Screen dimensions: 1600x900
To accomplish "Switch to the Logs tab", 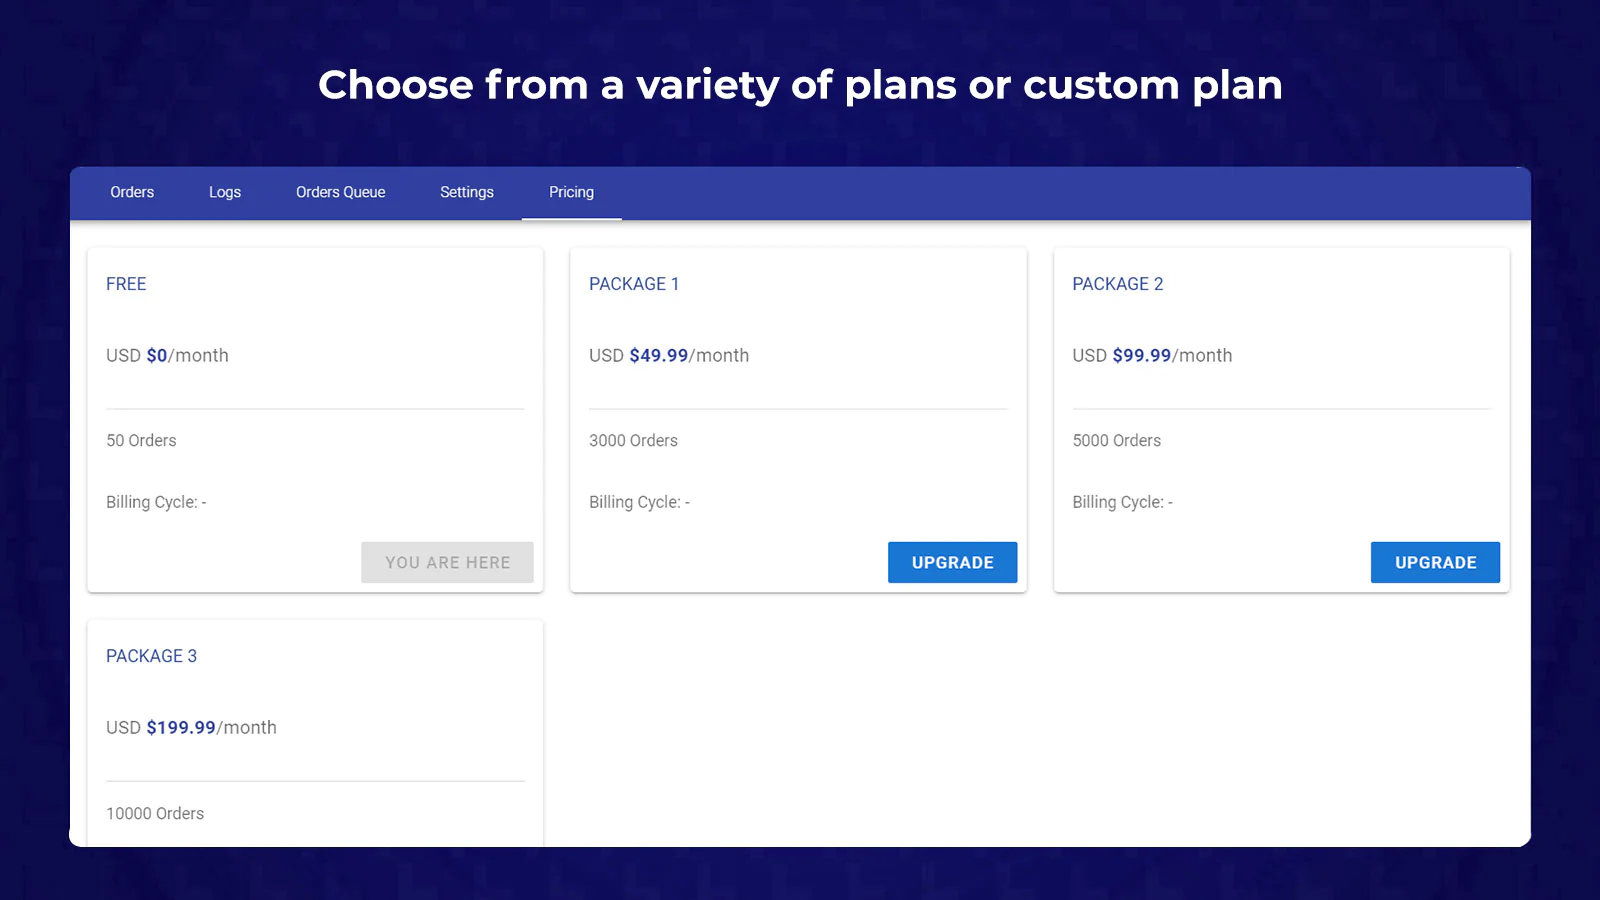I will point(225,192).
